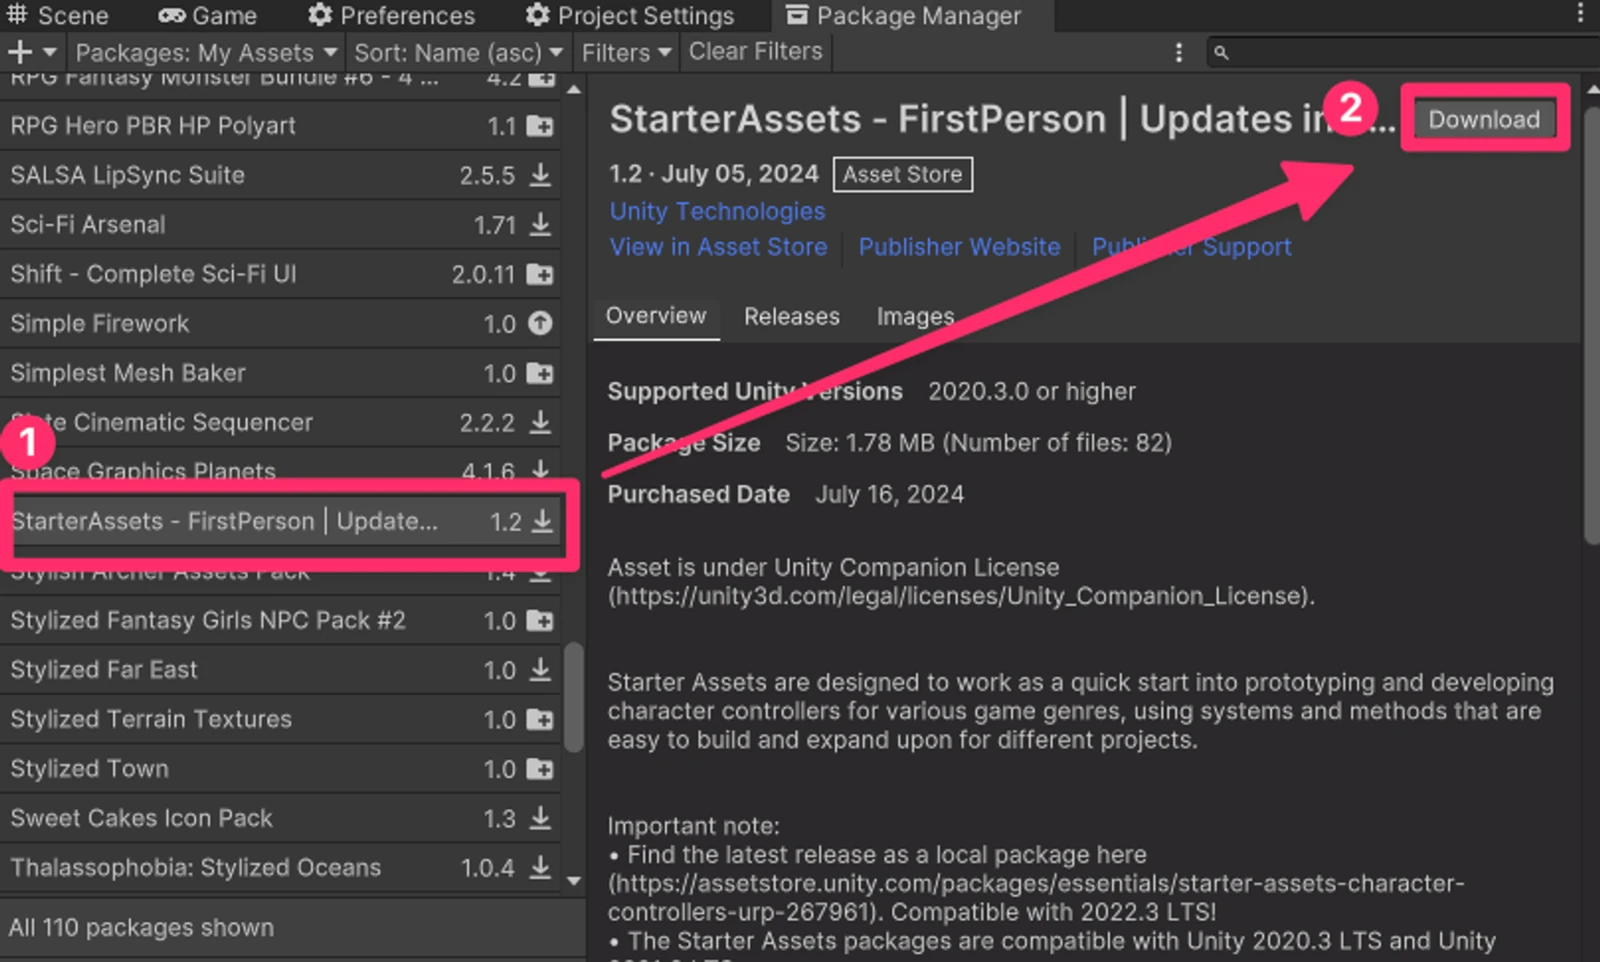This screenshot has height=962, width=1600.
Task: Select Simple Firework package
Action: (x=280, y=323)
